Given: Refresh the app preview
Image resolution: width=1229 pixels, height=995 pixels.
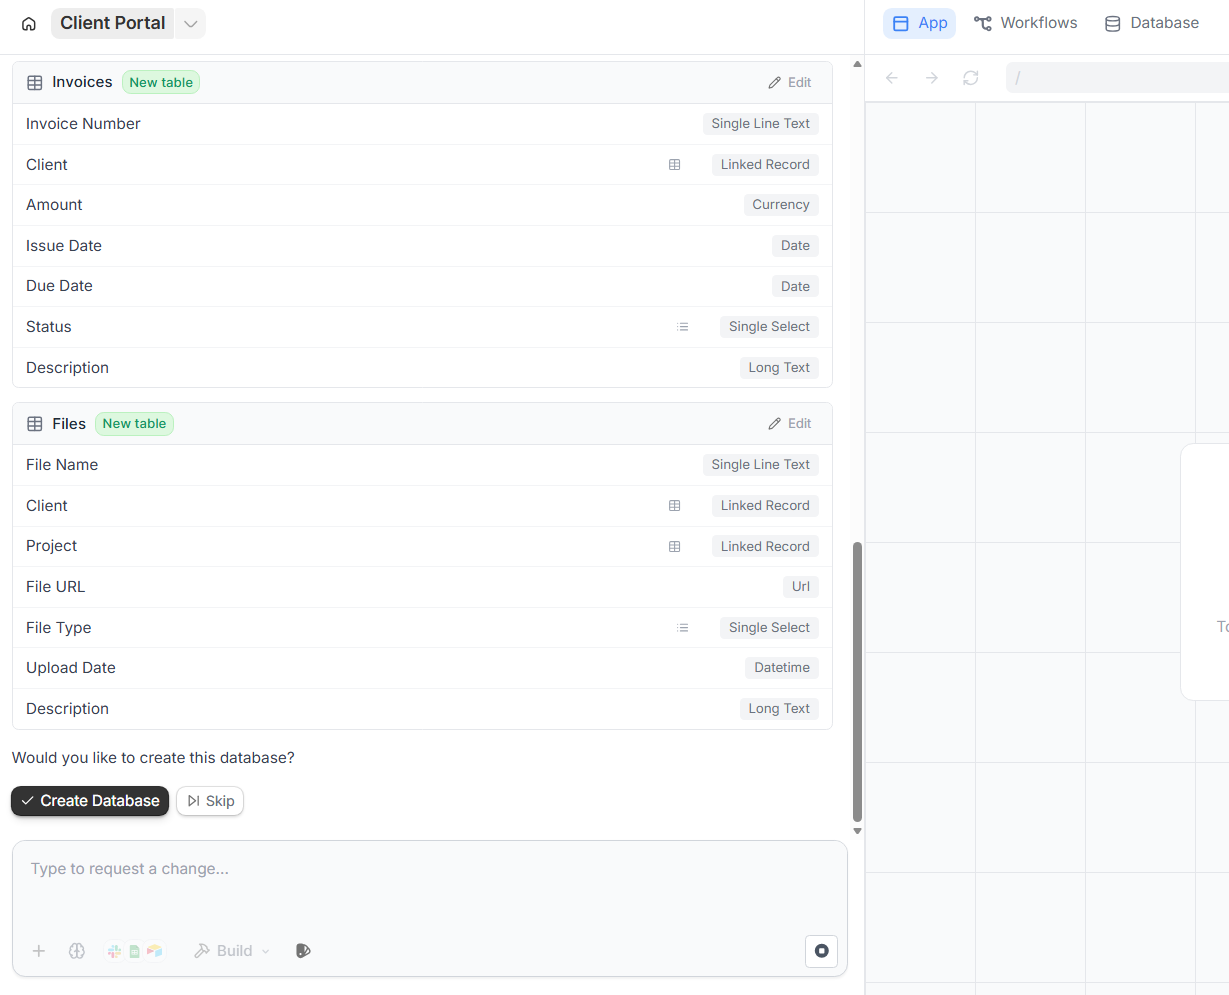Looking at the screenshot, I should (x=970, y=78).
